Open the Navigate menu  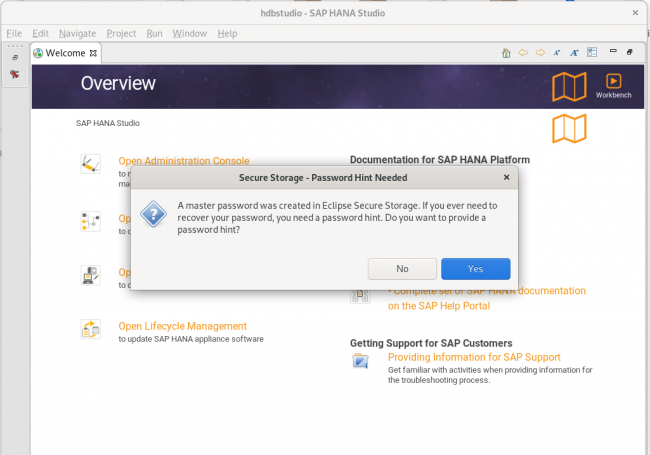78,33
